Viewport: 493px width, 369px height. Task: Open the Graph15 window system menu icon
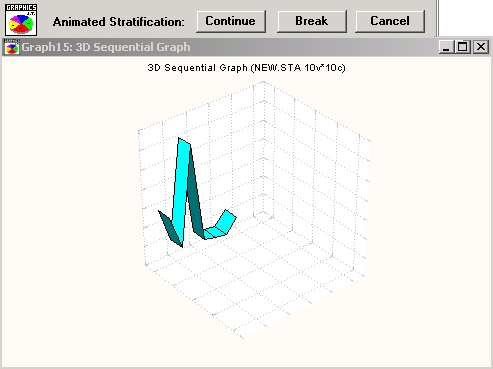[12, 47]
